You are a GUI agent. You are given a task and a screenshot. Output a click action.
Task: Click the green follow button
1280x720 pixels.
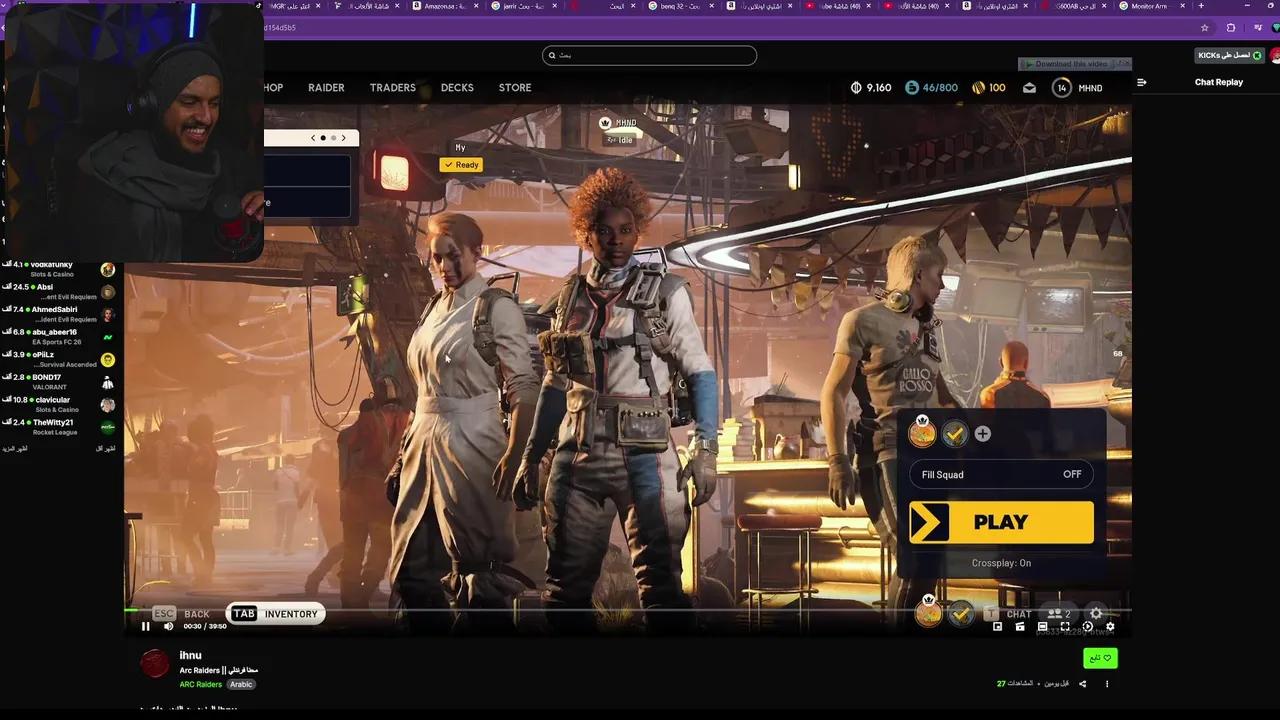coord(1100,658)
